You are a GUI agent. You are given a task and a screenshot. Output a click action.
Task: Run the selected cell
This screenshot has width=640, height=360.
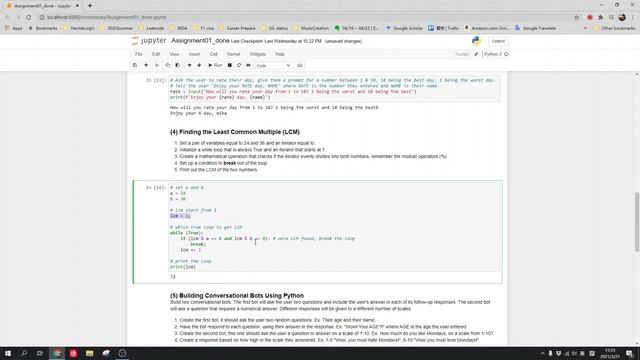point(215,65)
